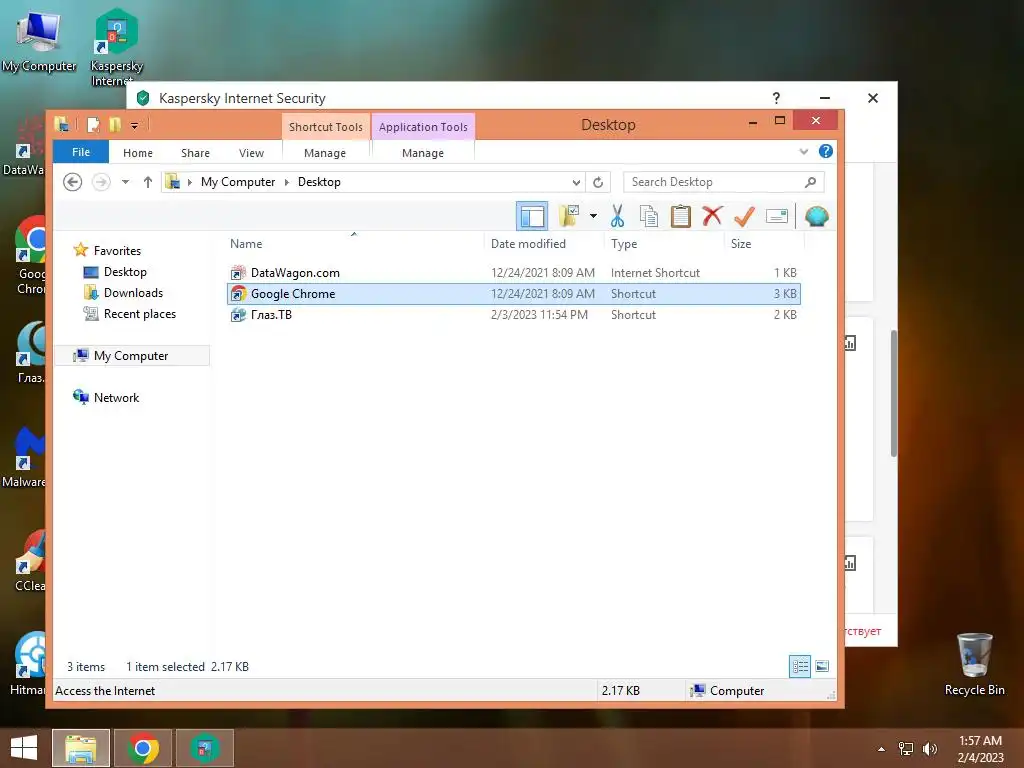The image size is (1024, 768).
Task: Delete with the red X icon
Action: [712, 216]
